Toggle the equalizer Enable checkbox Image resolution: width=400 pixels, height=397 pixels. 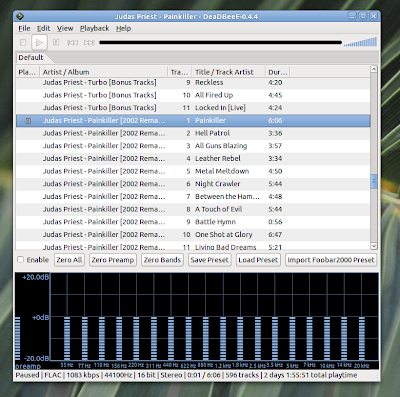tap(21, 259)
